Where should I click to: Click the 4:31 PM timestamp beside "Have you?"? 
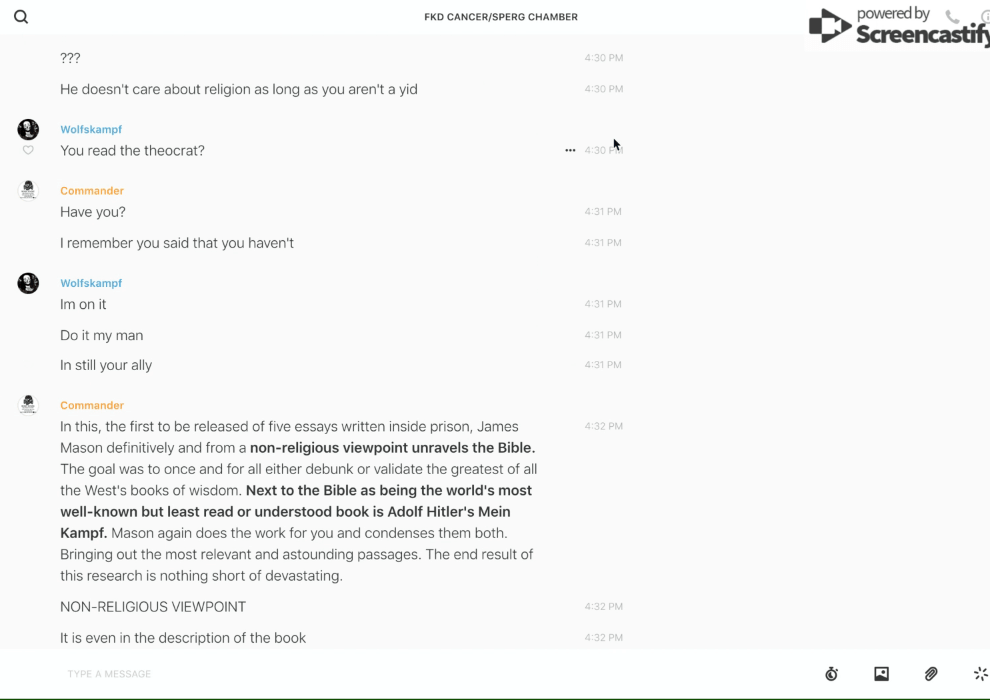pos(603,212)
